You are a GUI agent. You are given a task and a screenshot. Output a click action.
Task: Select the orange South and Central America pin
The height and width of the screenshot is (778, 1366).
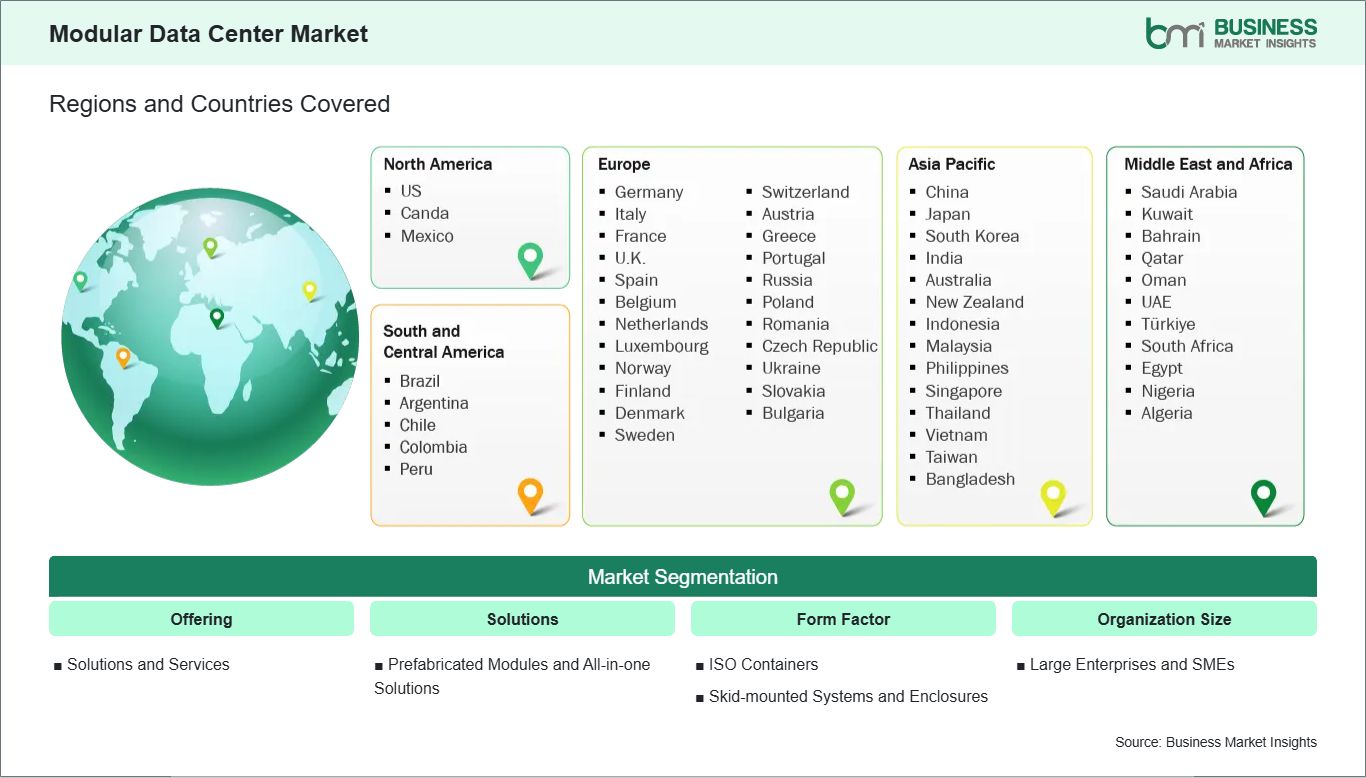(x=529, y=495)
